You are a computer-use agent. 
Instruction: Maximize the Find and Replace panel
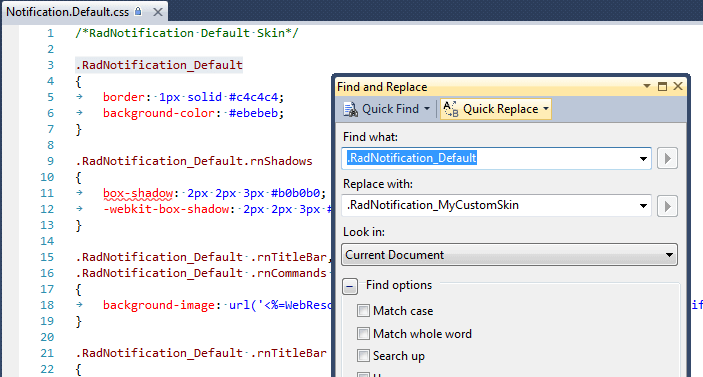coord(662,86)
